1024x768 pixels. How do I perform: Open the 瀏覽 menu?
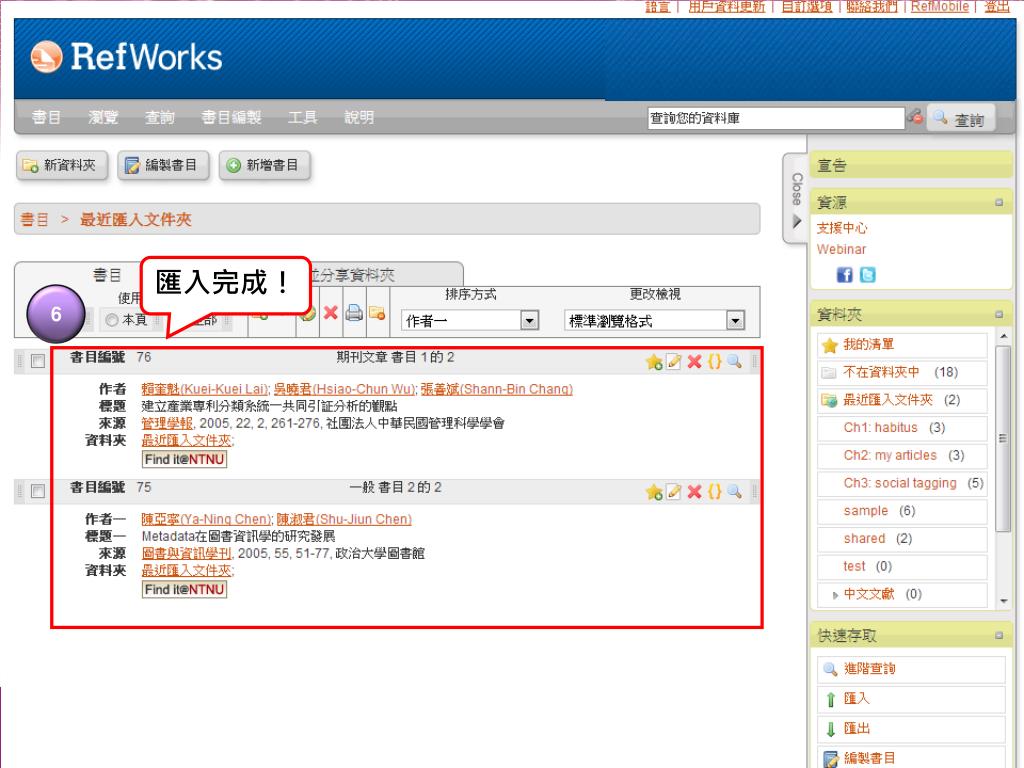[103, 118]
